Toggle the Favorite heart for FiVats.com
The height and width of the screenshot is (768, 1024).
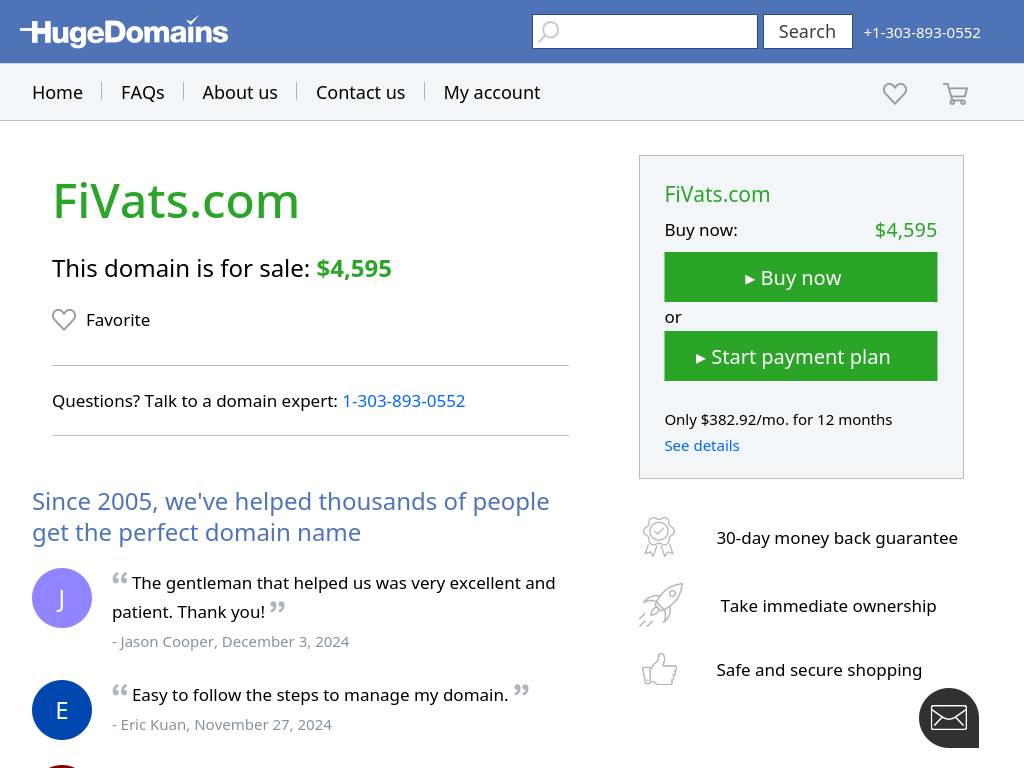64,320
